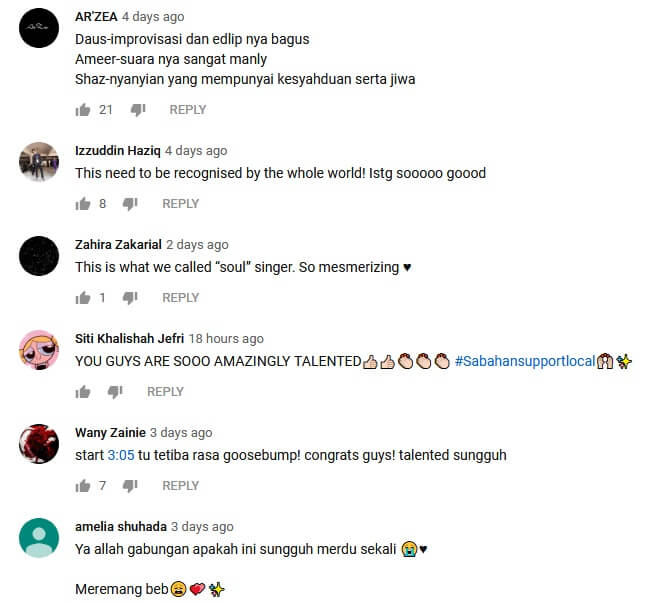Reply to Izzuddin Haziq's comment
The image size is (649, 602).
[181, 204]
